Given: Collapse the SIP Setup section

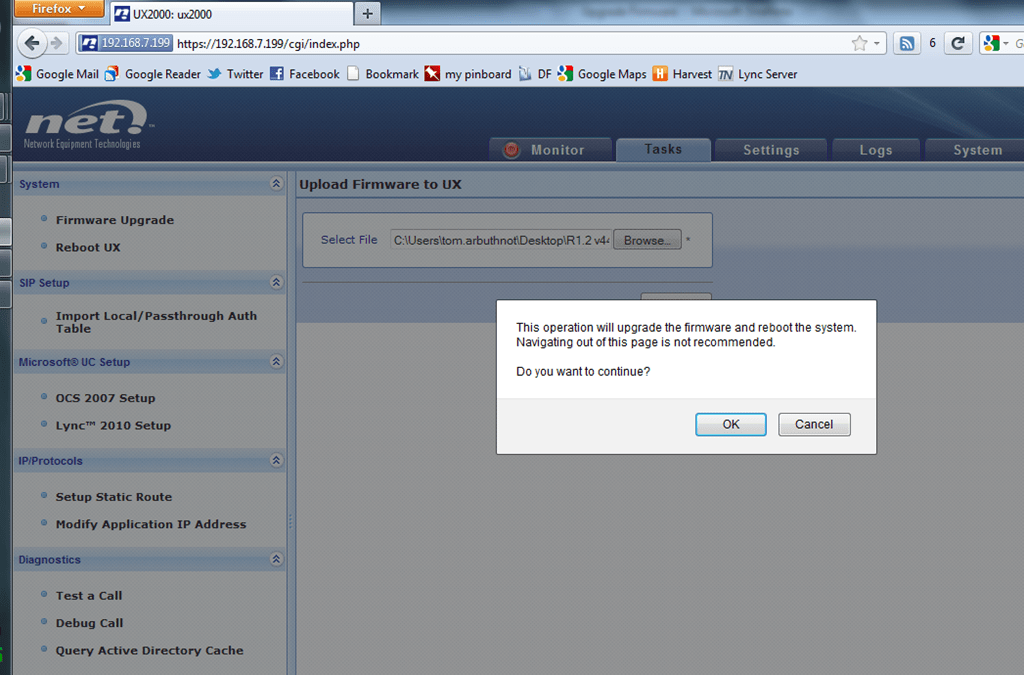Looking at the screenshot, I should (276, 282).
